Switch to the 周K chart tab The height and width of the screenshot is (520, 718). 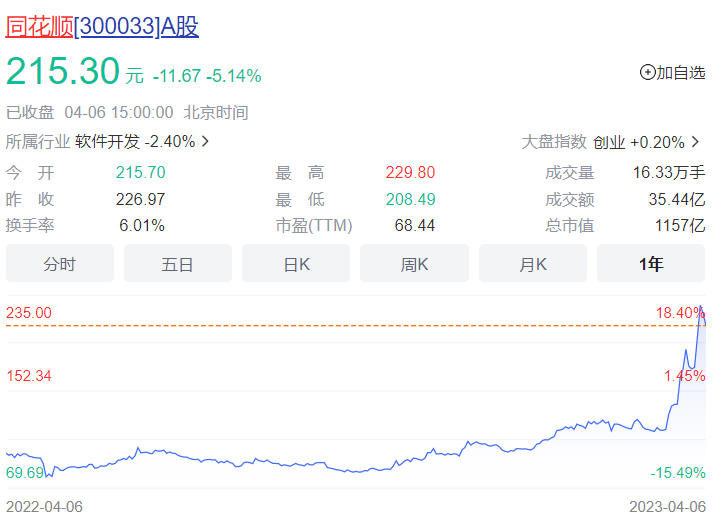point(414,264)
